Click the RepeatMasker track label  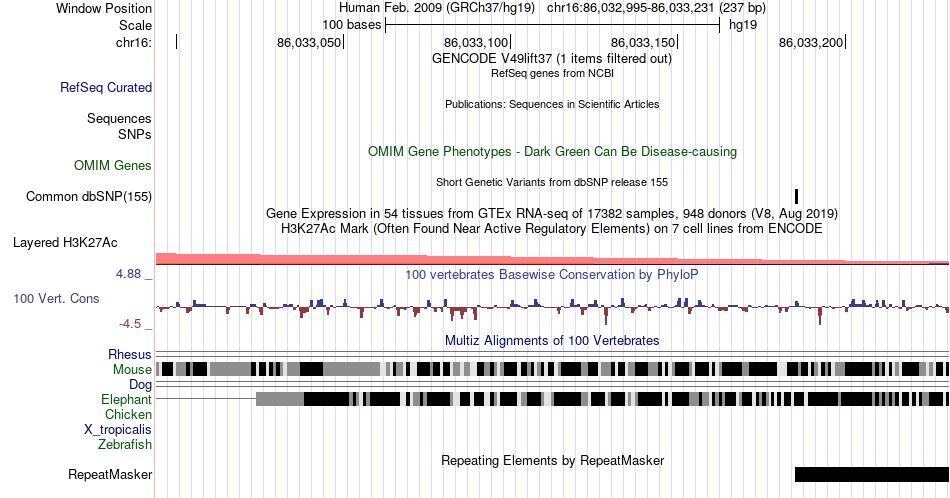(x=110, y=474)
